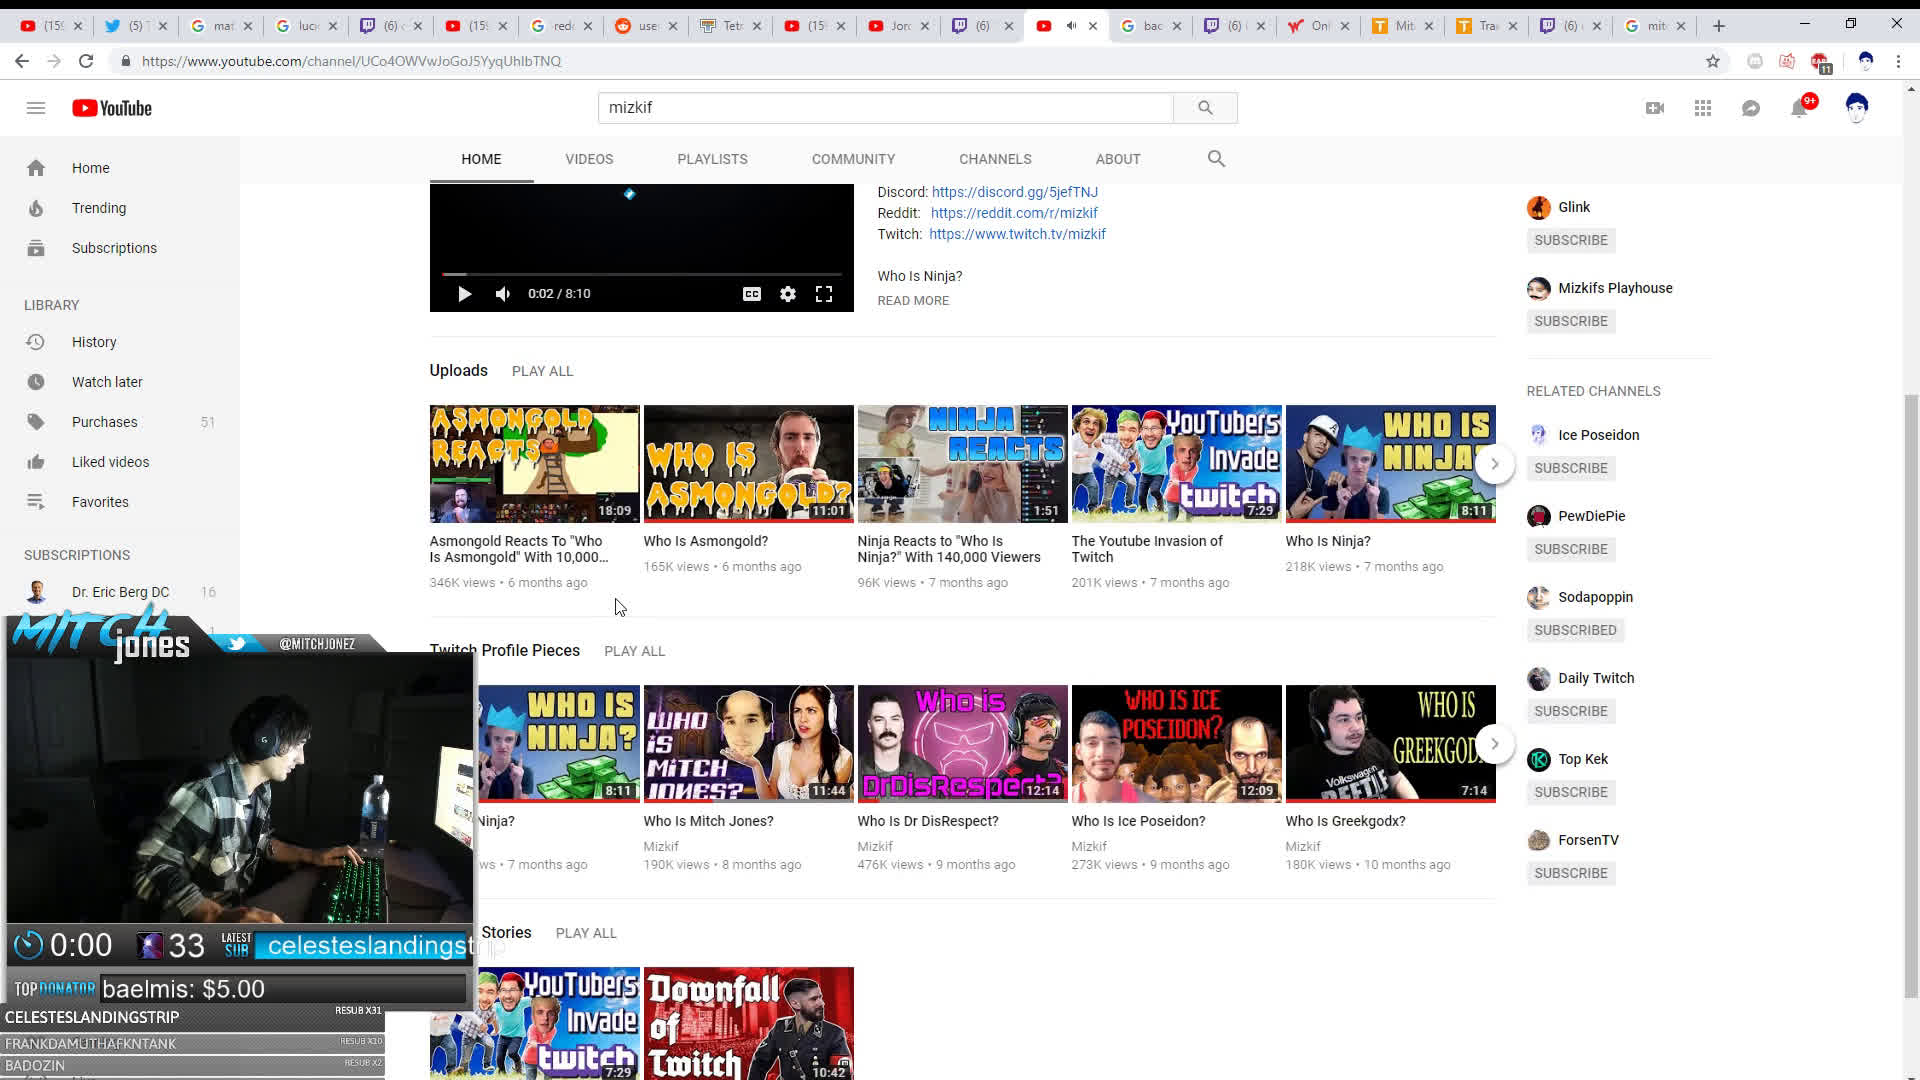Image resolution: width=1920 pixels, height=1080 pixels.
Task: Switch to the PLAYLISTS tab
Action: (x=712, y=159)
